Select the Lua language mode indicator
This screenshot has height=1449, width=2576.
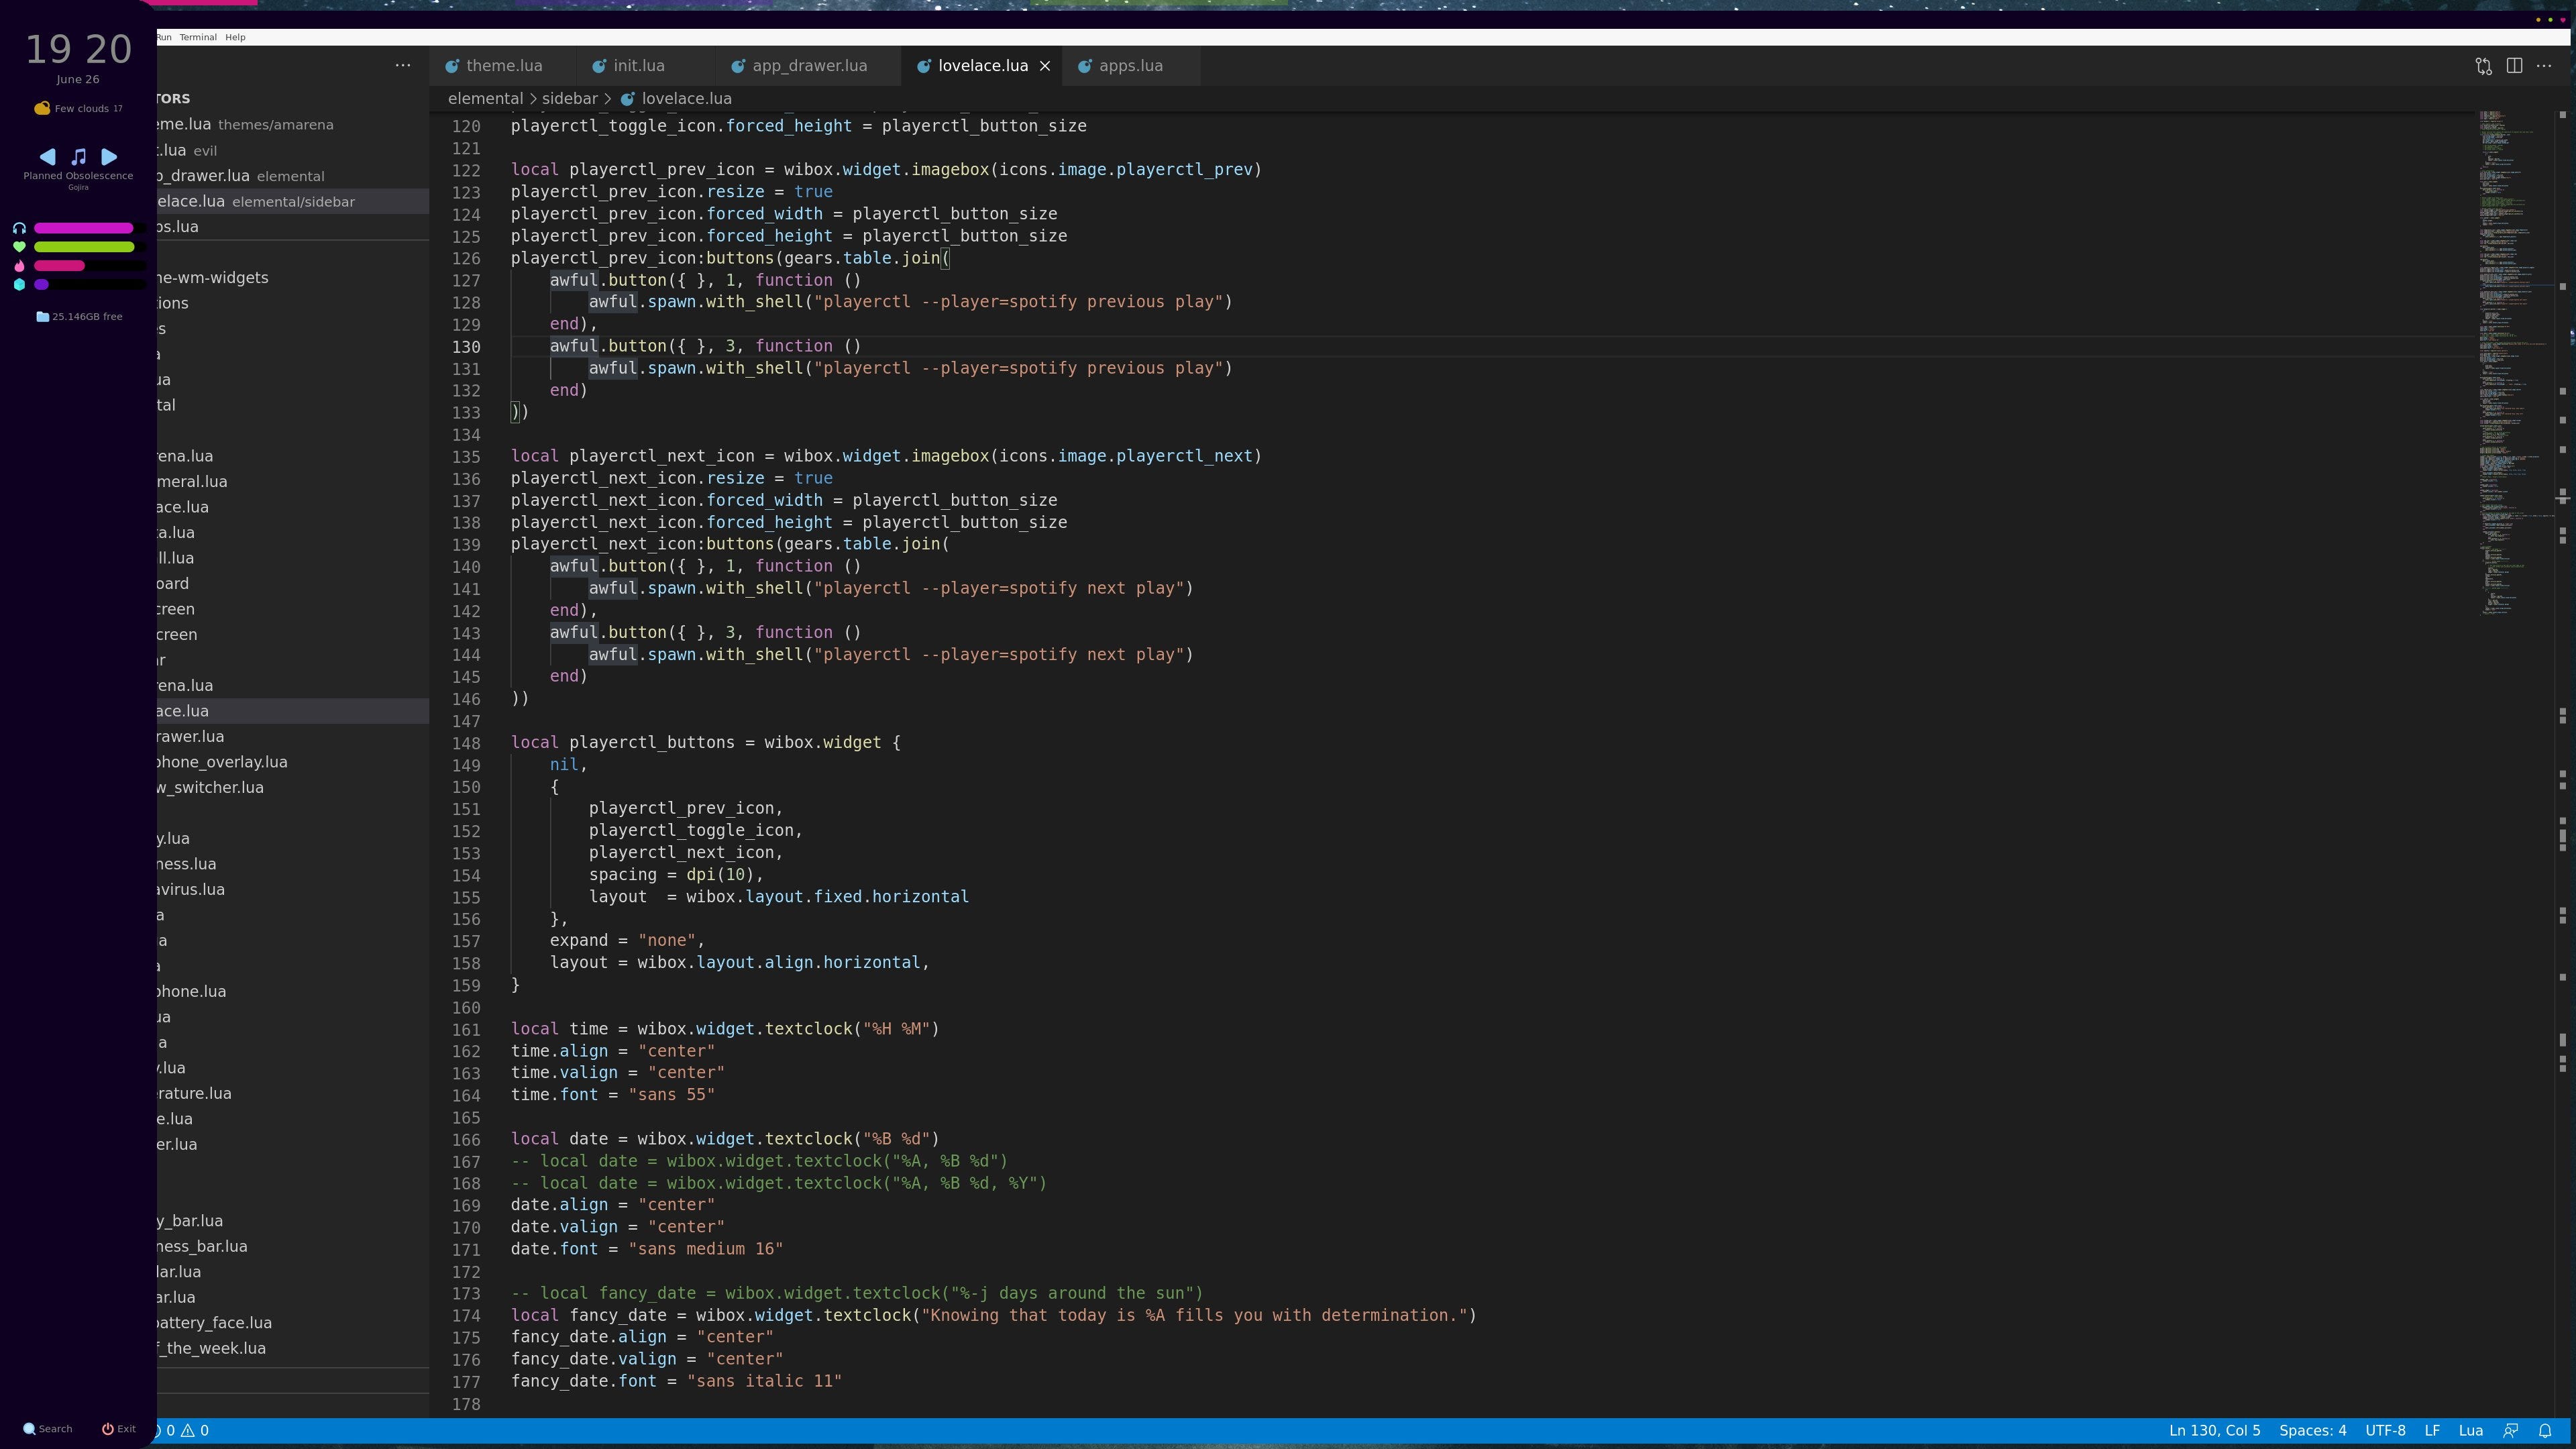click(2470, 1431)
